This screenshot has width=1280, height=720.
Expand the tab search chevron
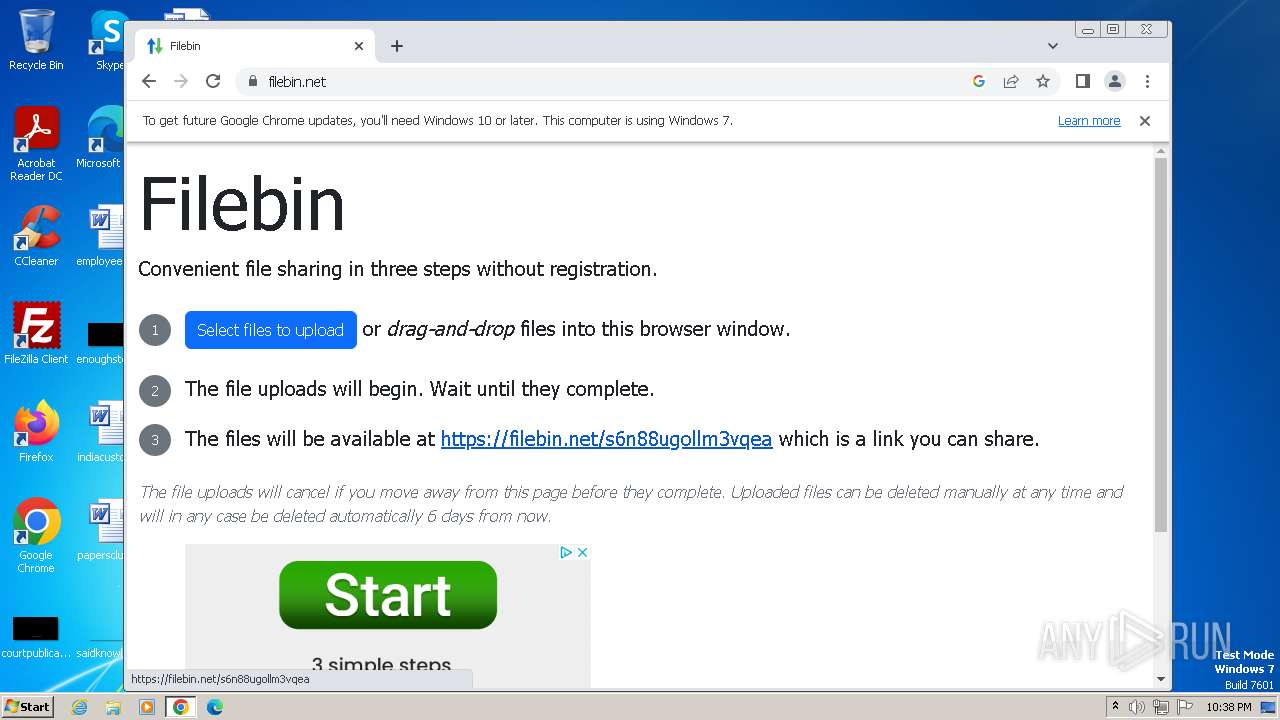tap(1053, 46)
